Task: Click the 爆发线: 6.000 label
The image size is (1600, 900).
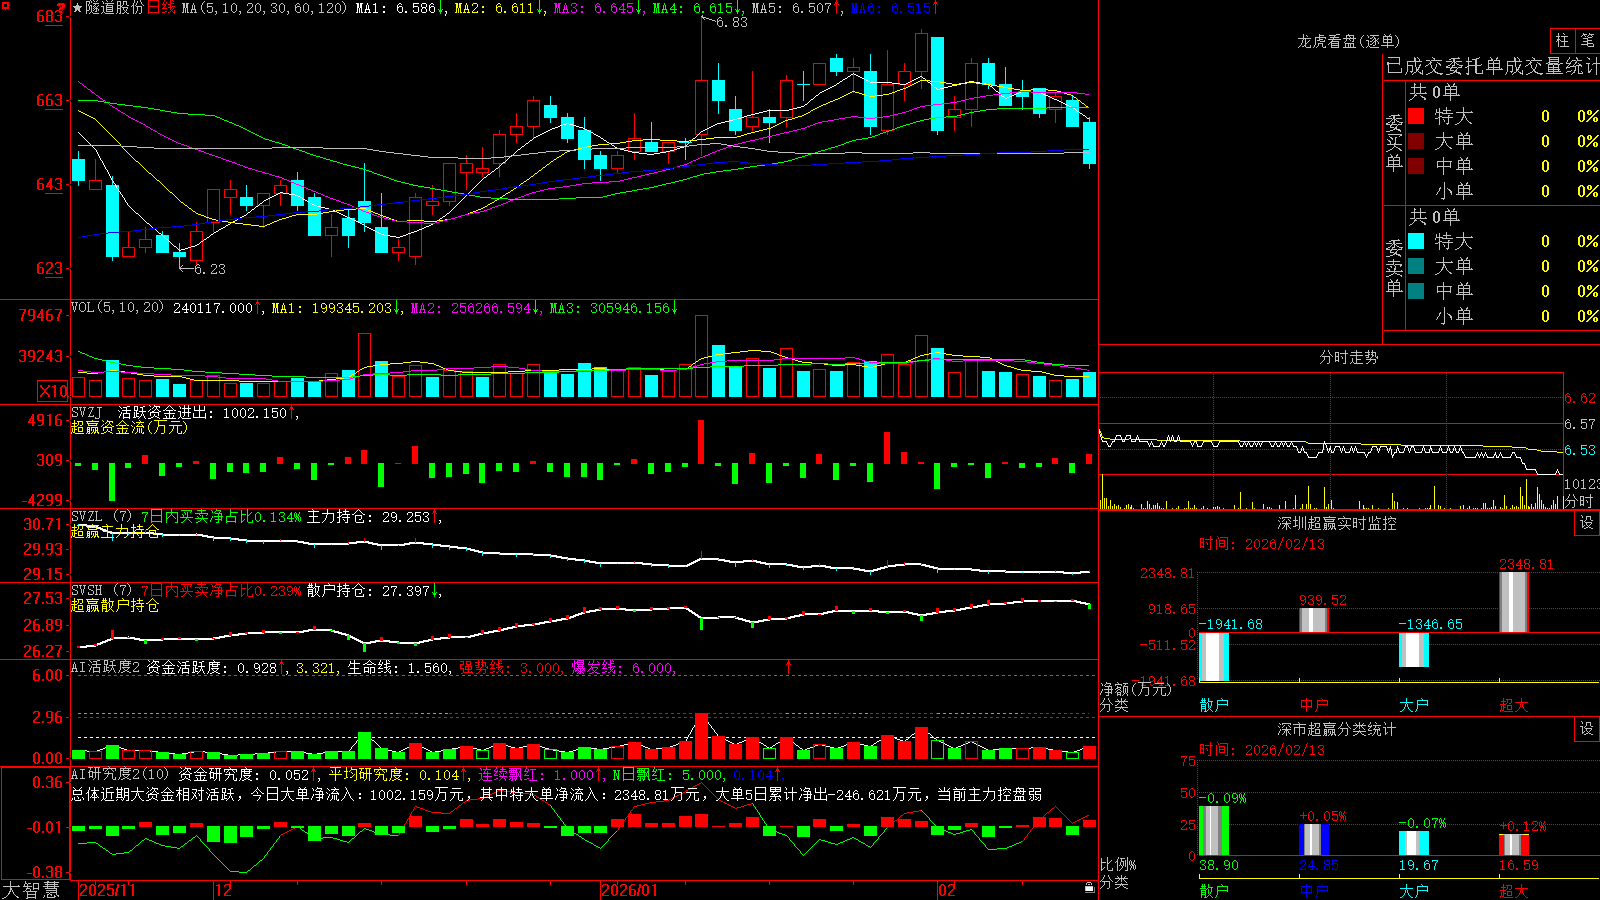Action: [x=622, y=667]
